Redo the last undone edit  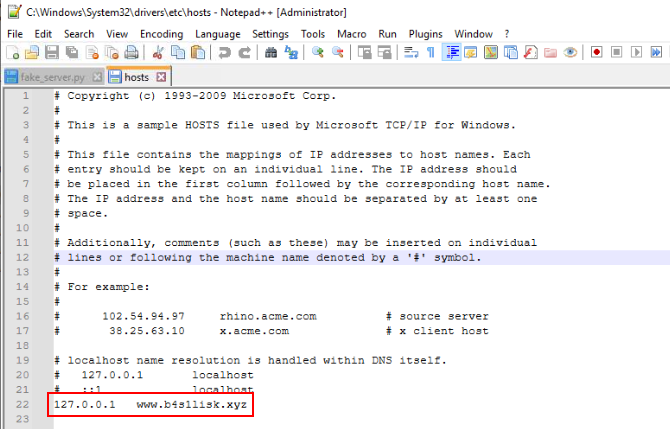(x=244, y=53)
